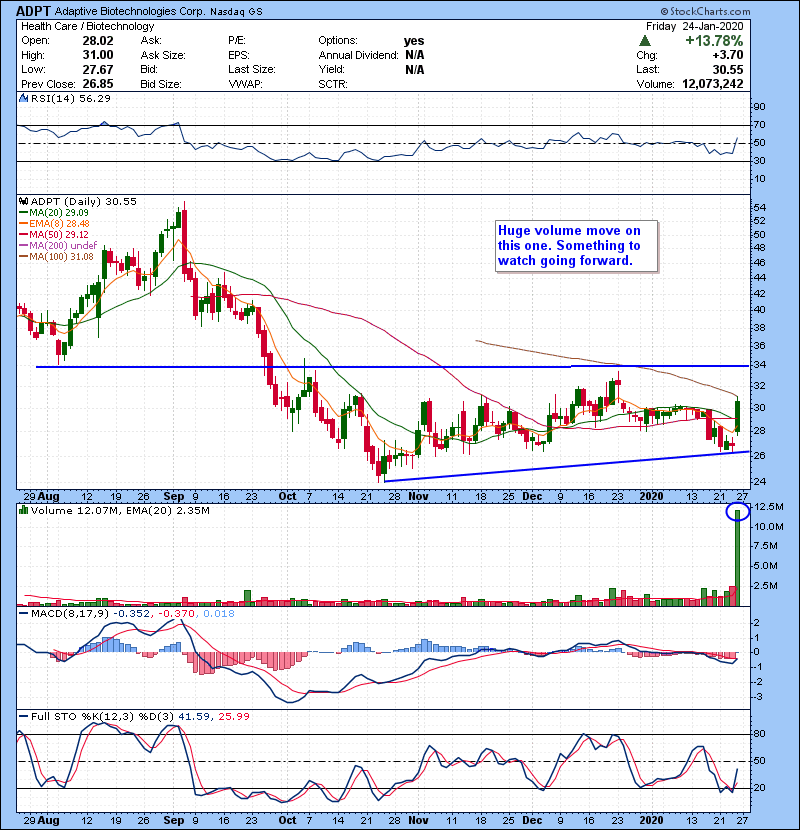Select the Prev Close value 26.85
800x830 pixels.
98,84
